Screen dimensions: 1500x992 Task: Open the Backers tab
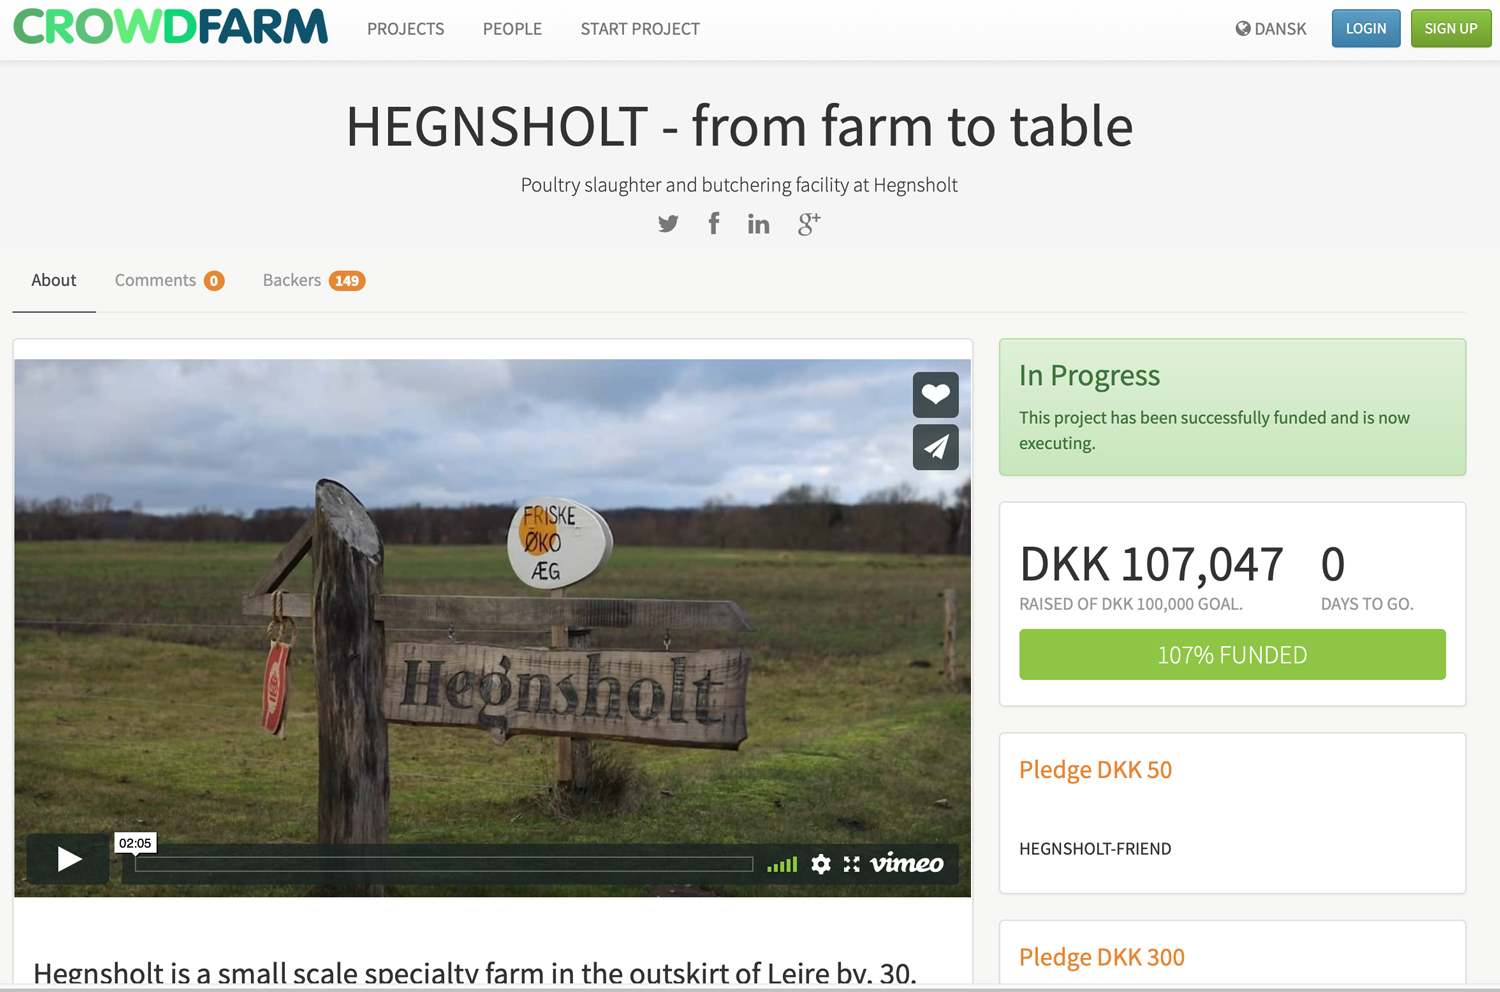click(x=313, y=280)
